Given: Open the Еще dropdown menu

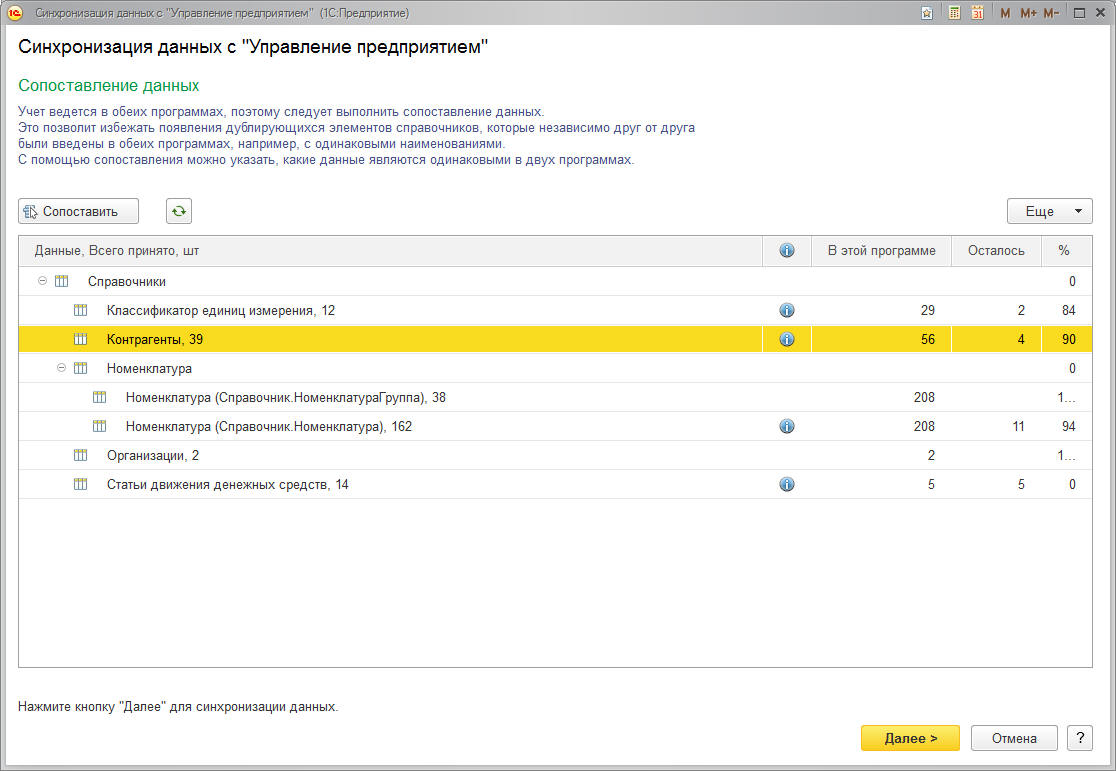Looking at the screenshot, I should [1049, 211].
